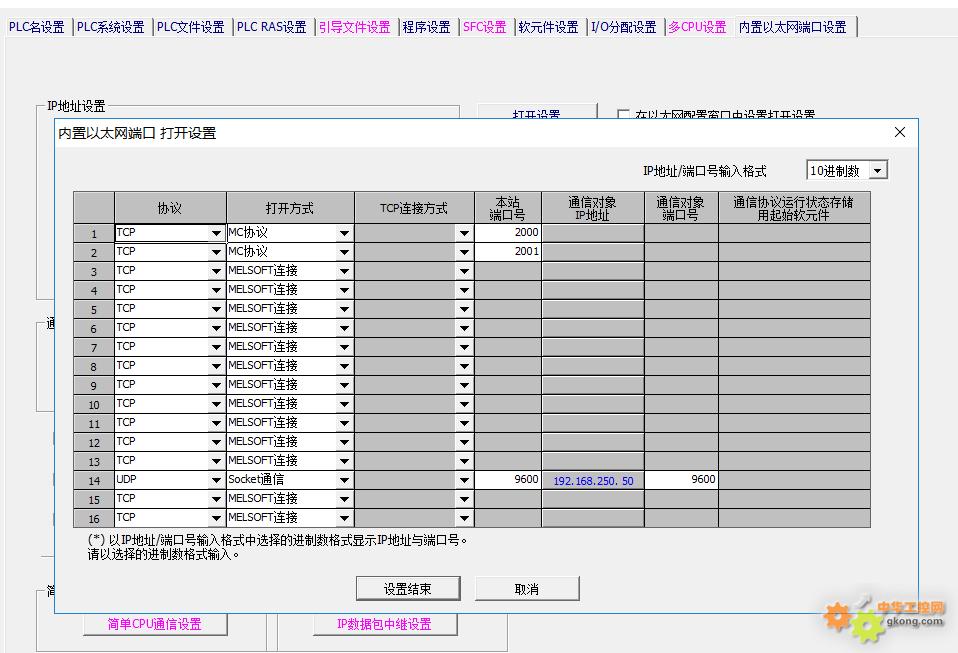Edit local port 2001 in row 2
The width and height of the screenshot is (958, 653).
508,252
